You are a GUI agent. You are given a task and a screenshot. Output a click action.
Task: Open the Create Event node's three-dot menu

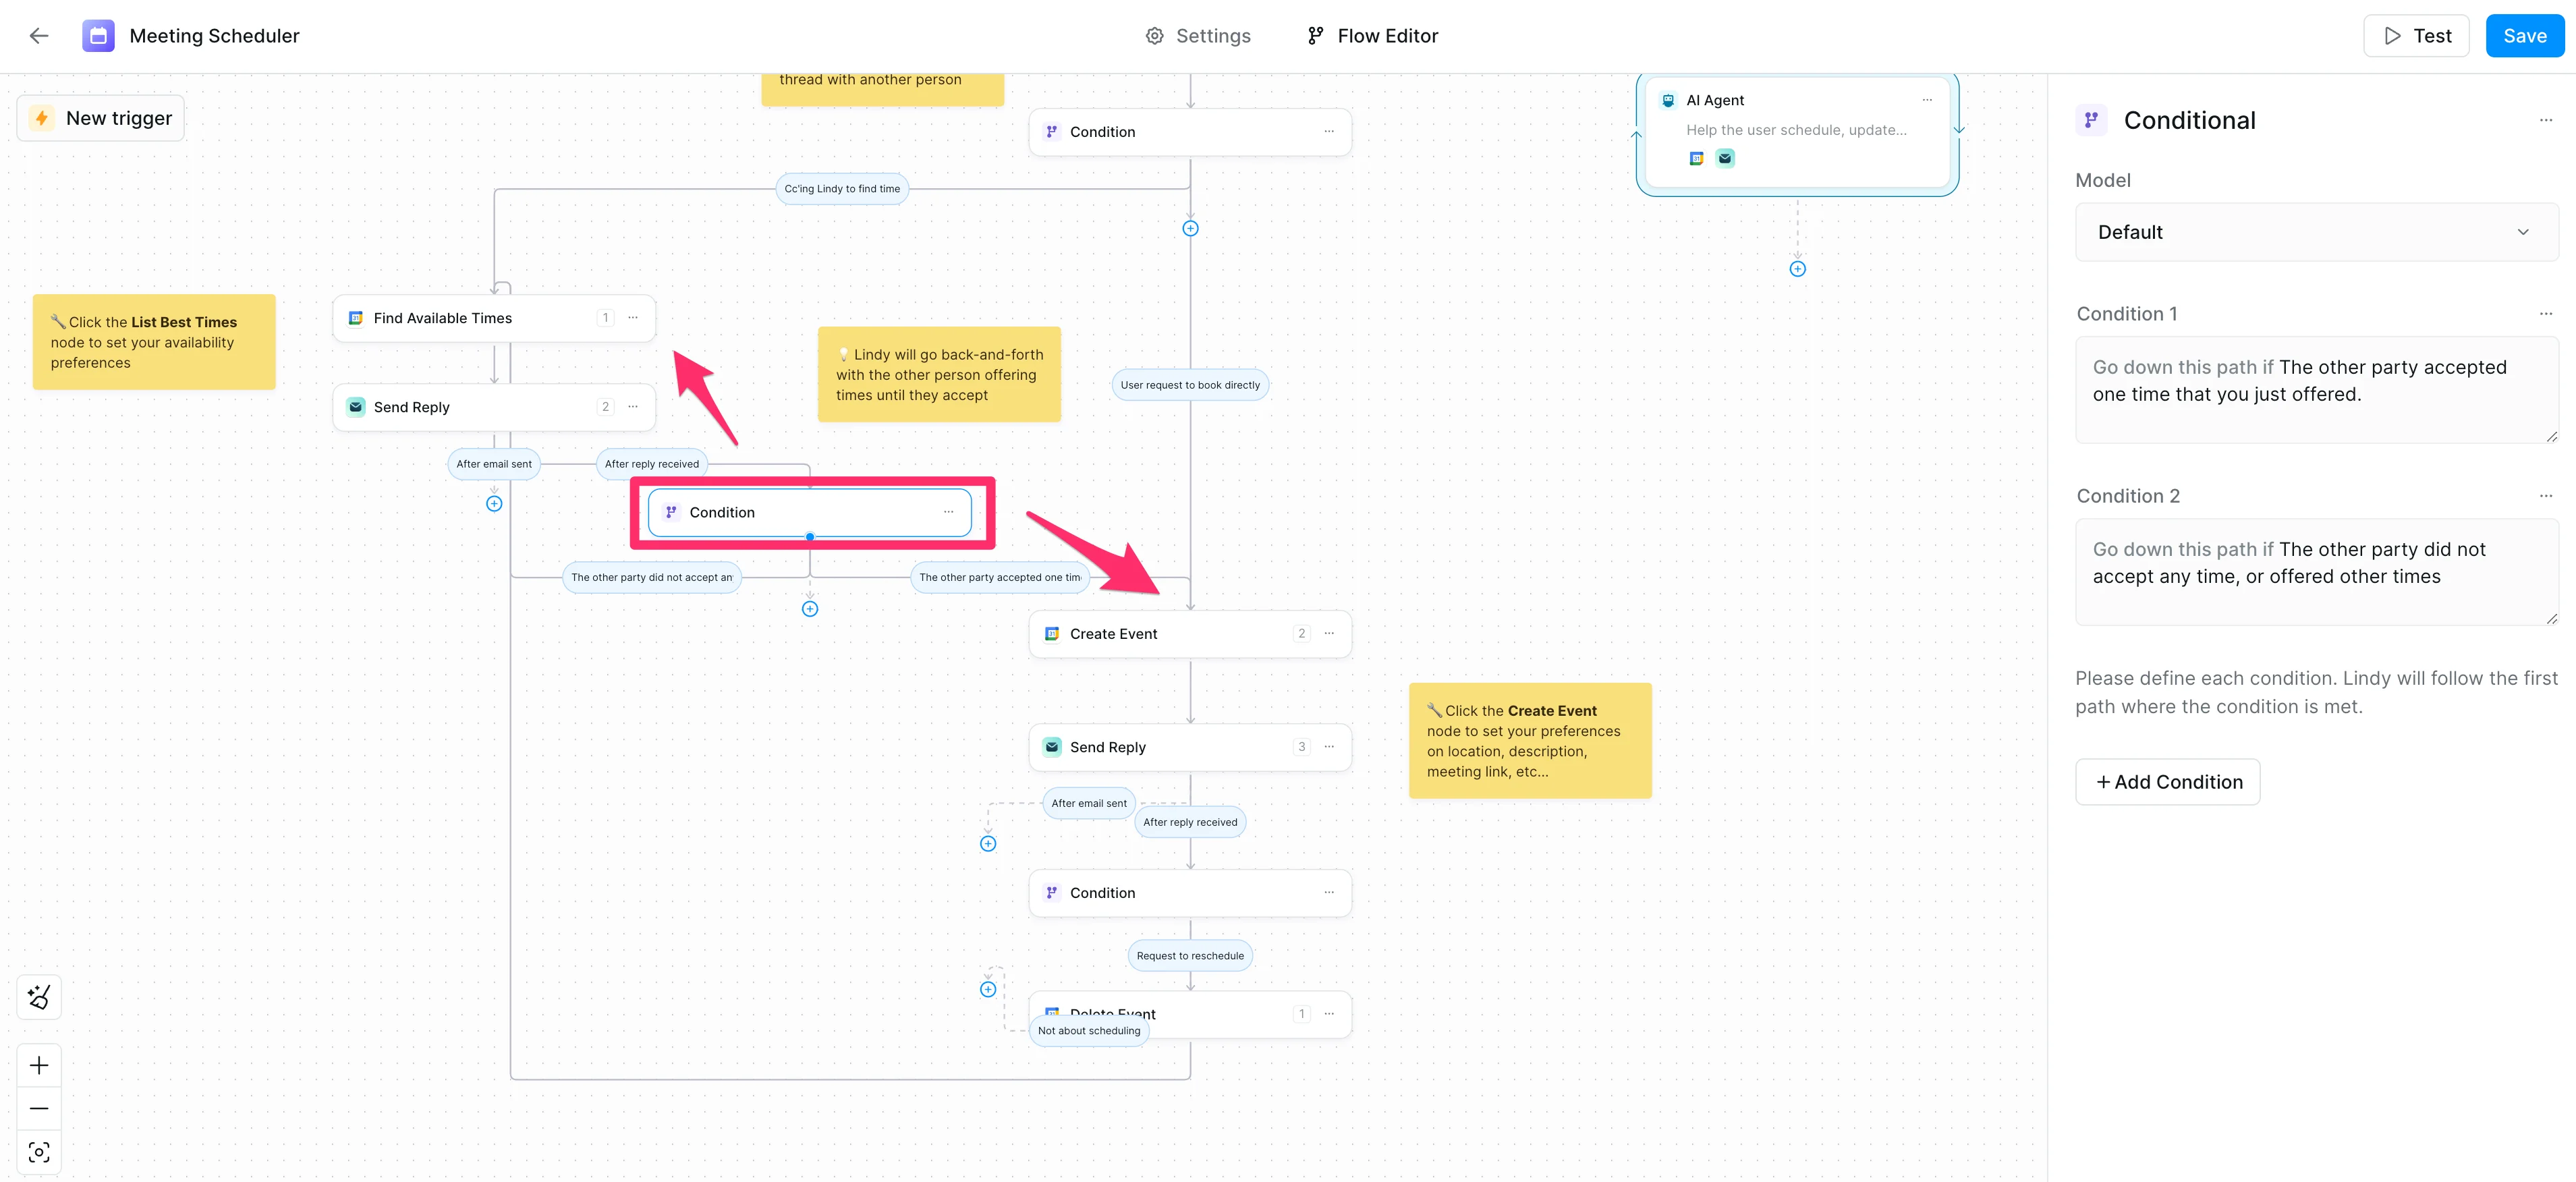coord(1329,634)
